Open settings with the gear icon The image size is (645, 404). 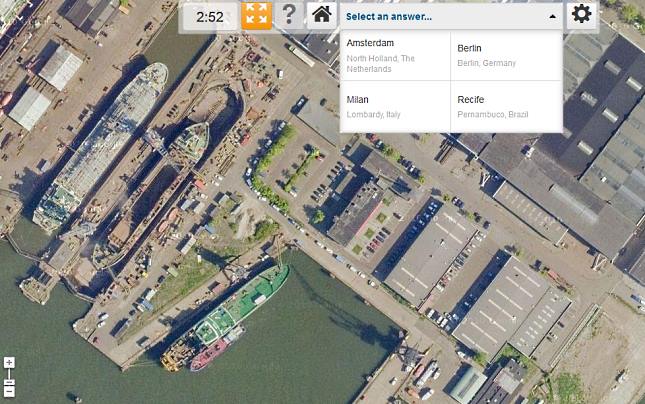pos(581,16)
